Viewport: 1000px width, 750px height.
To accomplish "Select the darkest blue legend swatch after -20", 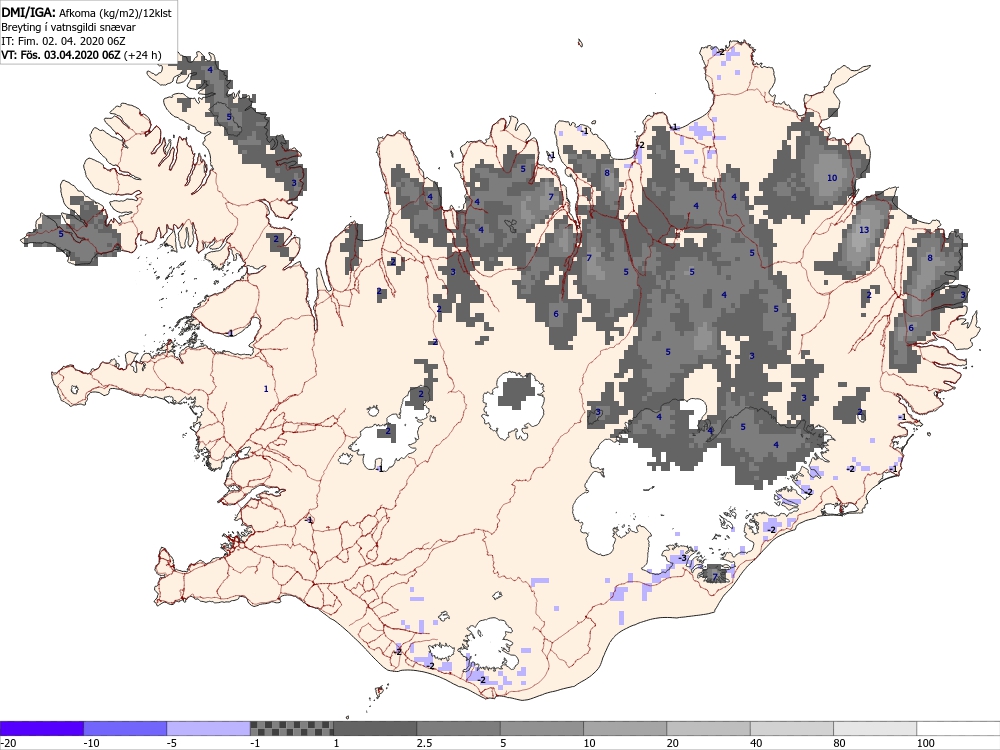I will point(42,728).
